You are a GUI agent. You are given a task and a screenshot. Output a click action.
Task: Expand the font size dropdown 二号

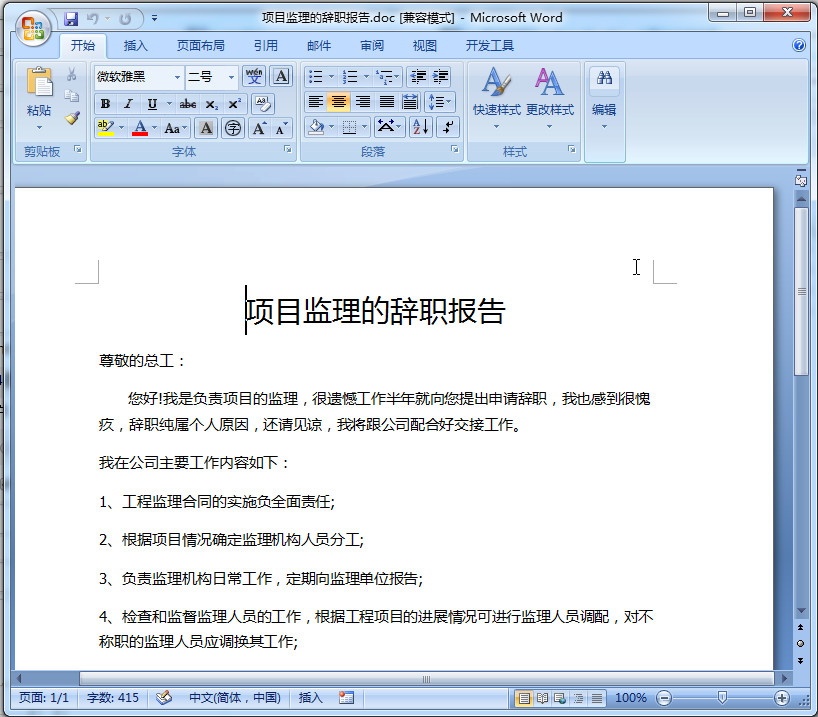[x=231, y=77]
